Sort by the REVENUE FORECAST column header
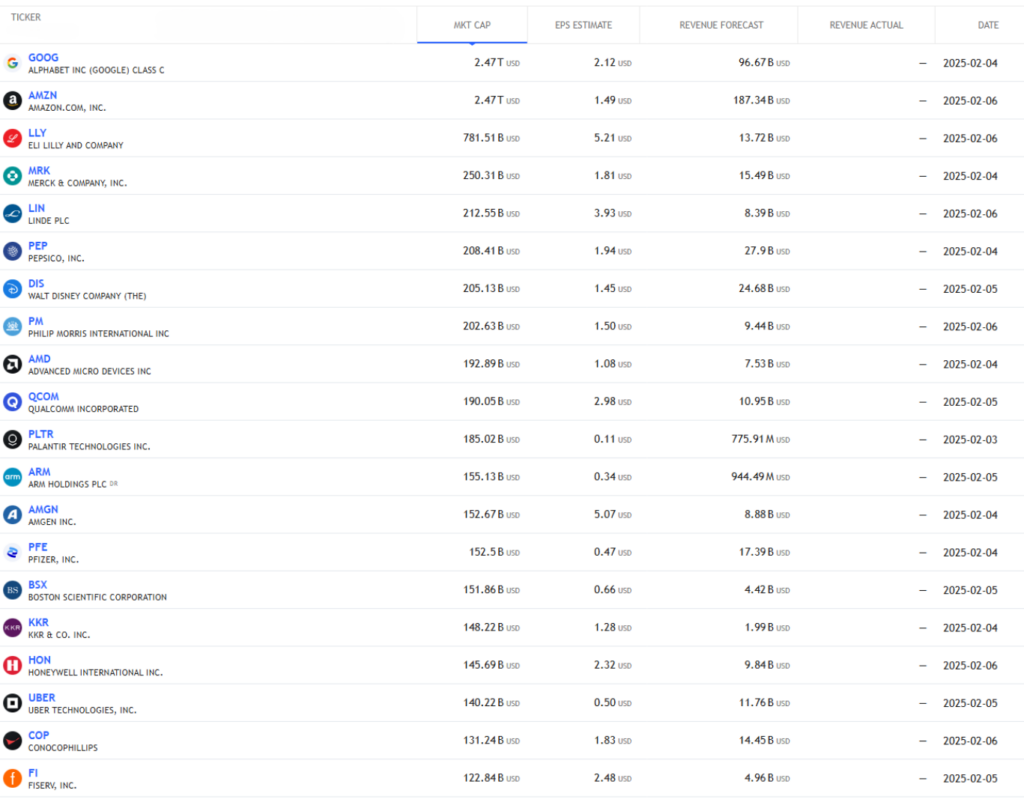This screenshot has height=808, width=1024. 721,25
